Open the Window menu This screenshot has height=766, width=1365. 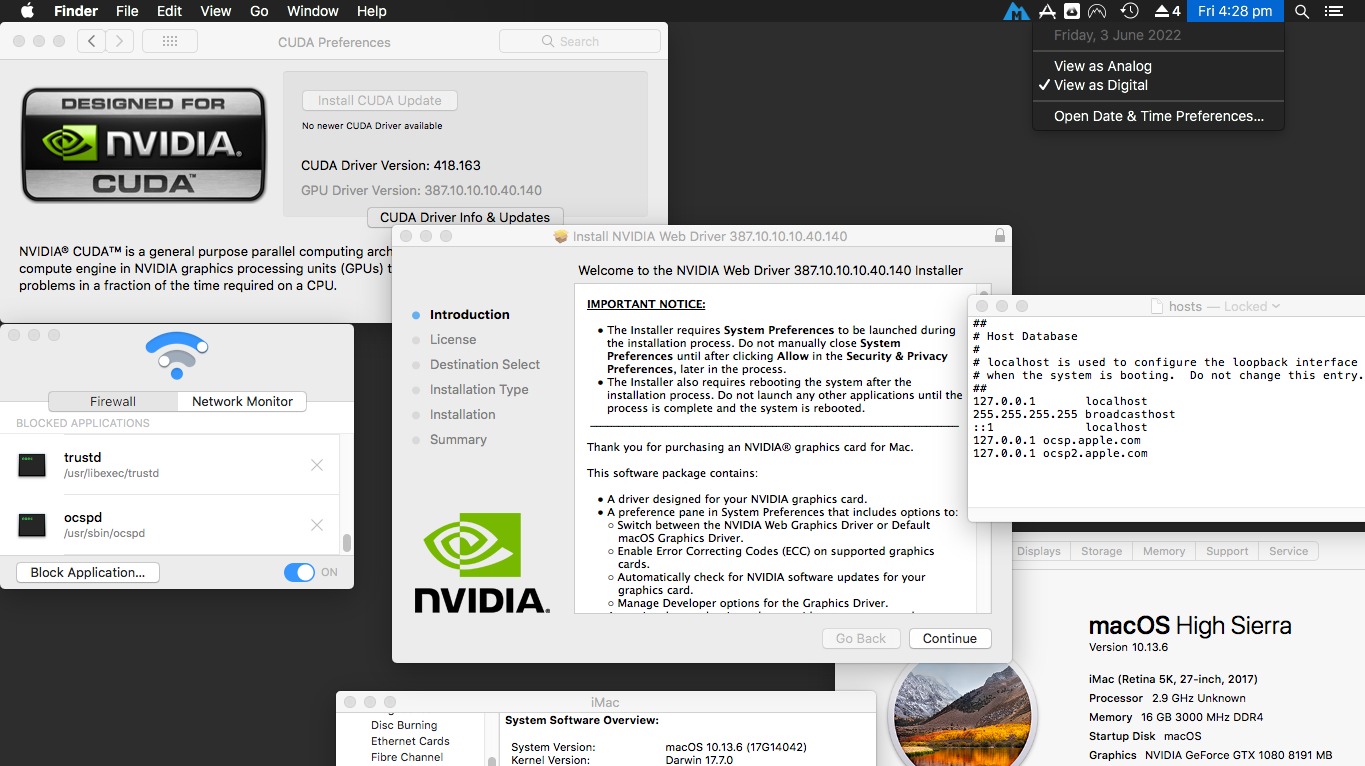pos(312,11)
